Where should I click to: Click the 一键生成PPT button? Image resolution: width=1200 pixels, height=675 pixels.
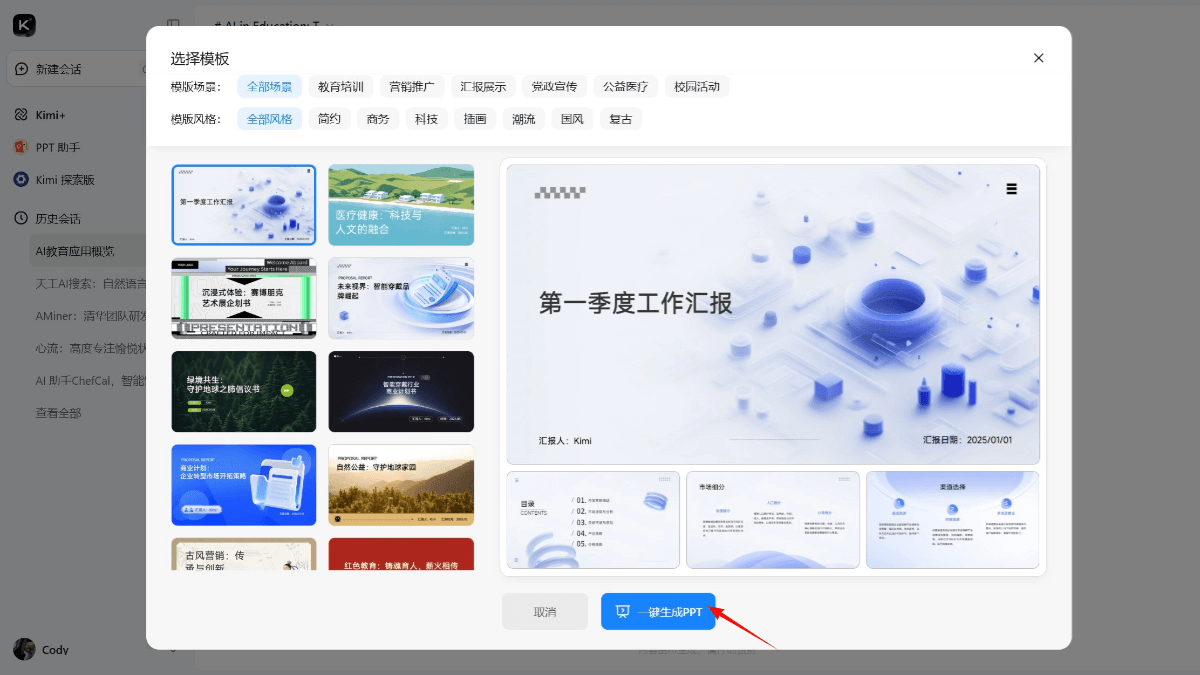(x=658, y=611)
